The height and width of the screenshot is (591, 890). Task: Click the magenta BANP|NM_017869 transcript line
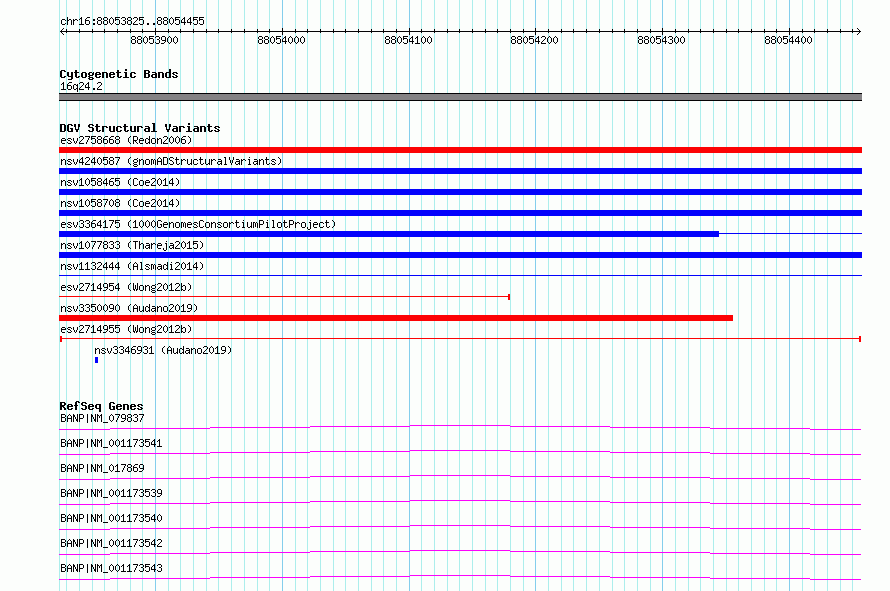tap(460, 477)
